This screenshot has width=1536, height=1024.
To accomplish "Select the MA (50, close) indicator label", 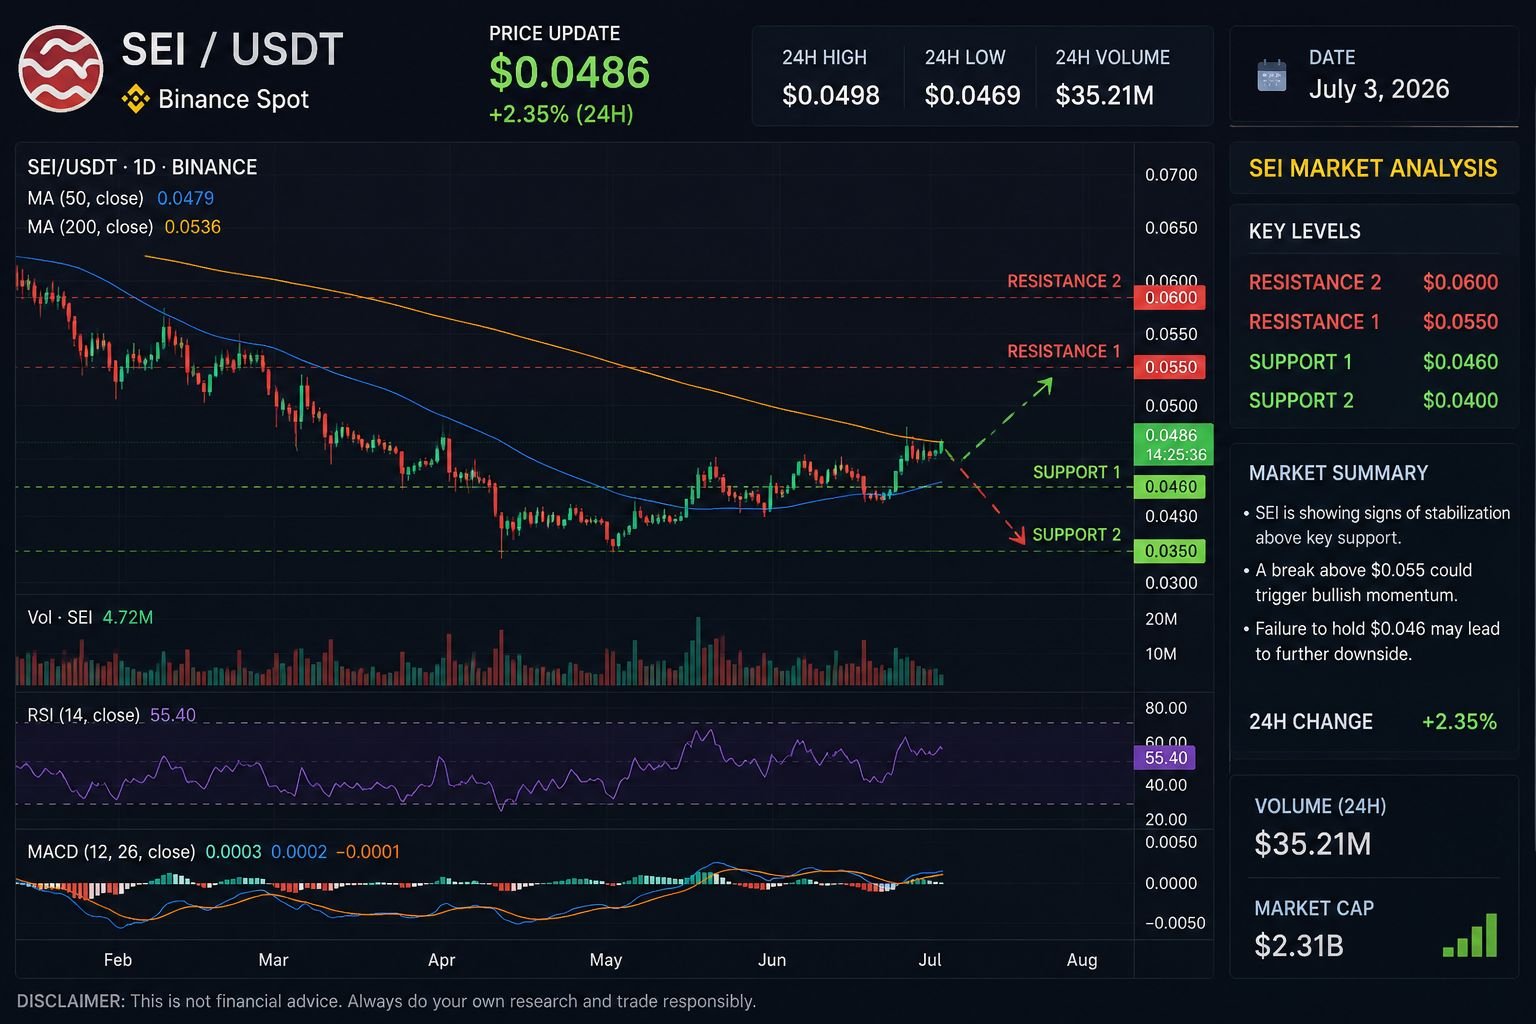I will tap(85, 198).
